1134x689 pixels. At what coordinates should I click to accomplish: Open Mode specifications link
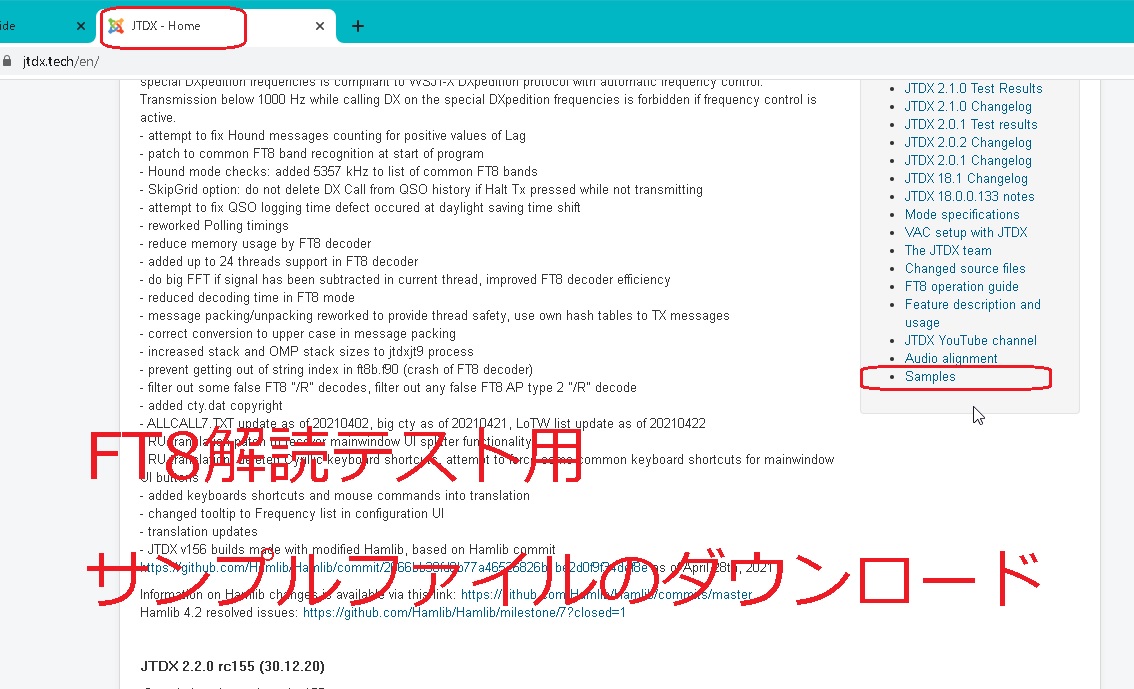[962, 215]
